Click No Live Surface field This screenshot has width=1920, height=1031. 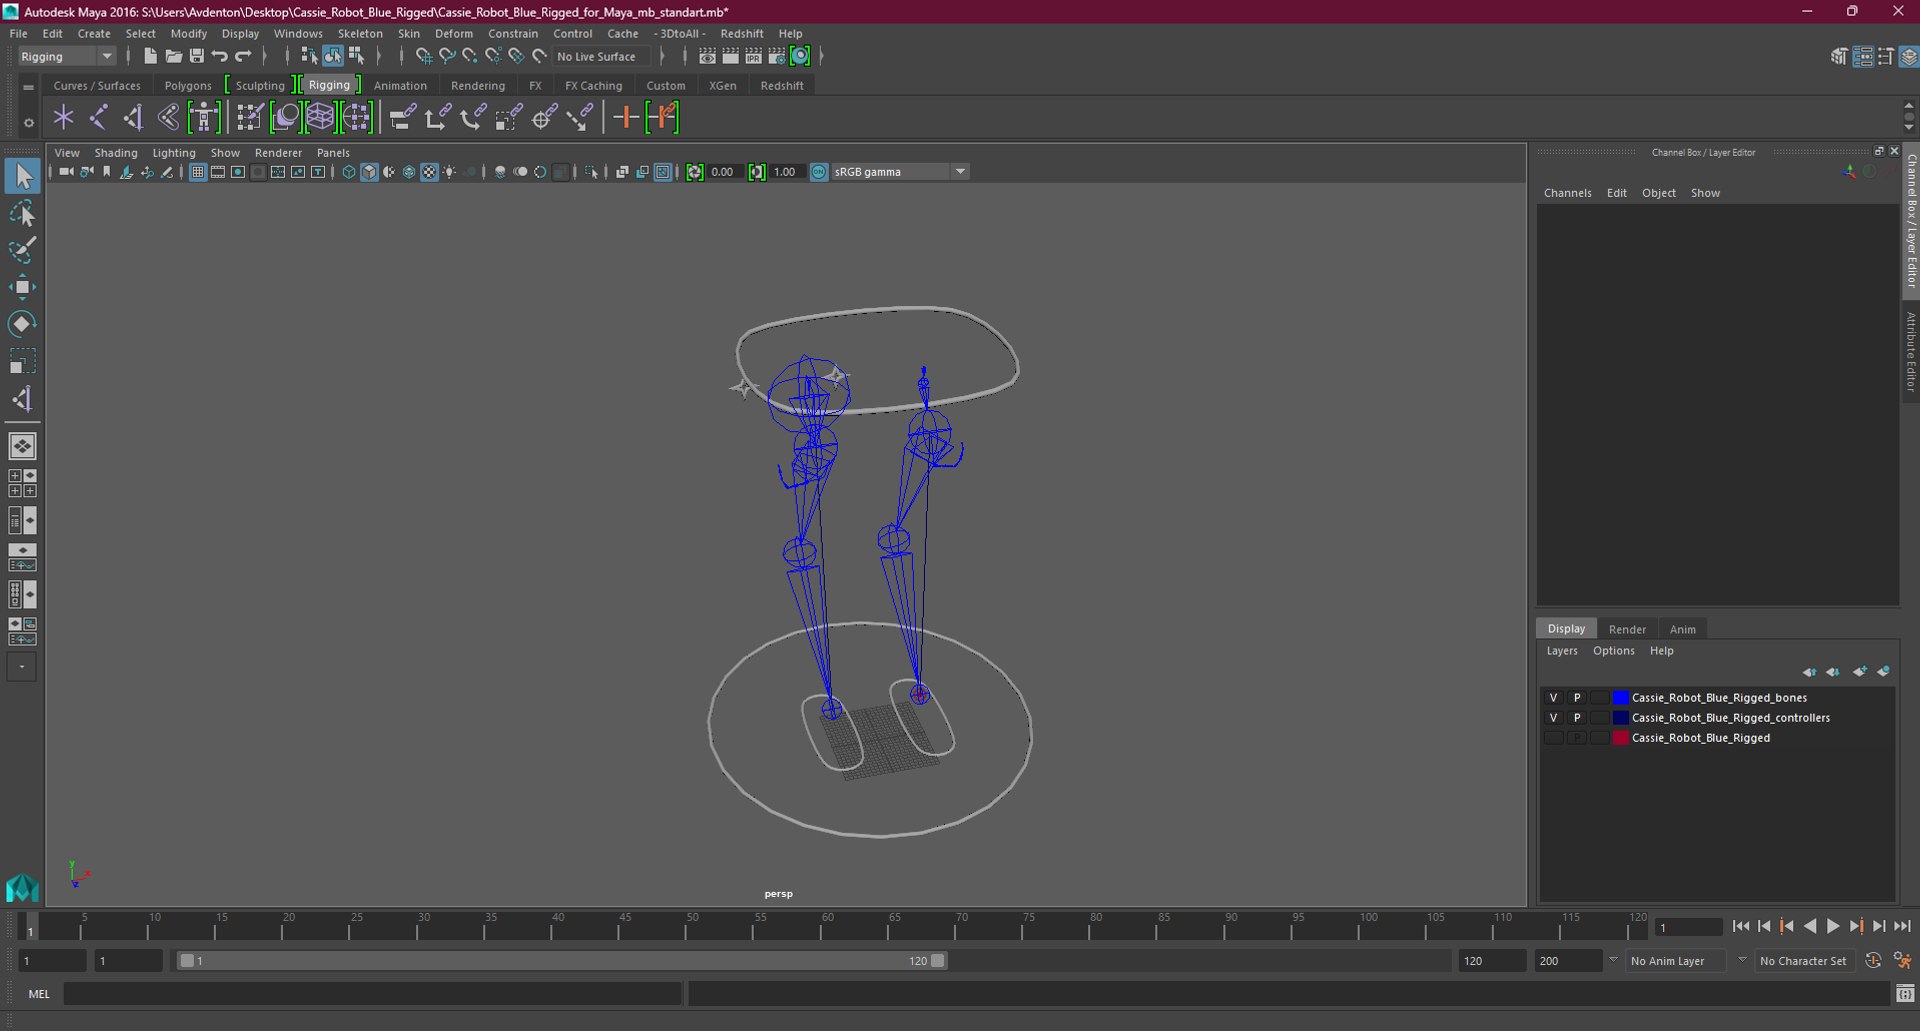tap(603, 56)
